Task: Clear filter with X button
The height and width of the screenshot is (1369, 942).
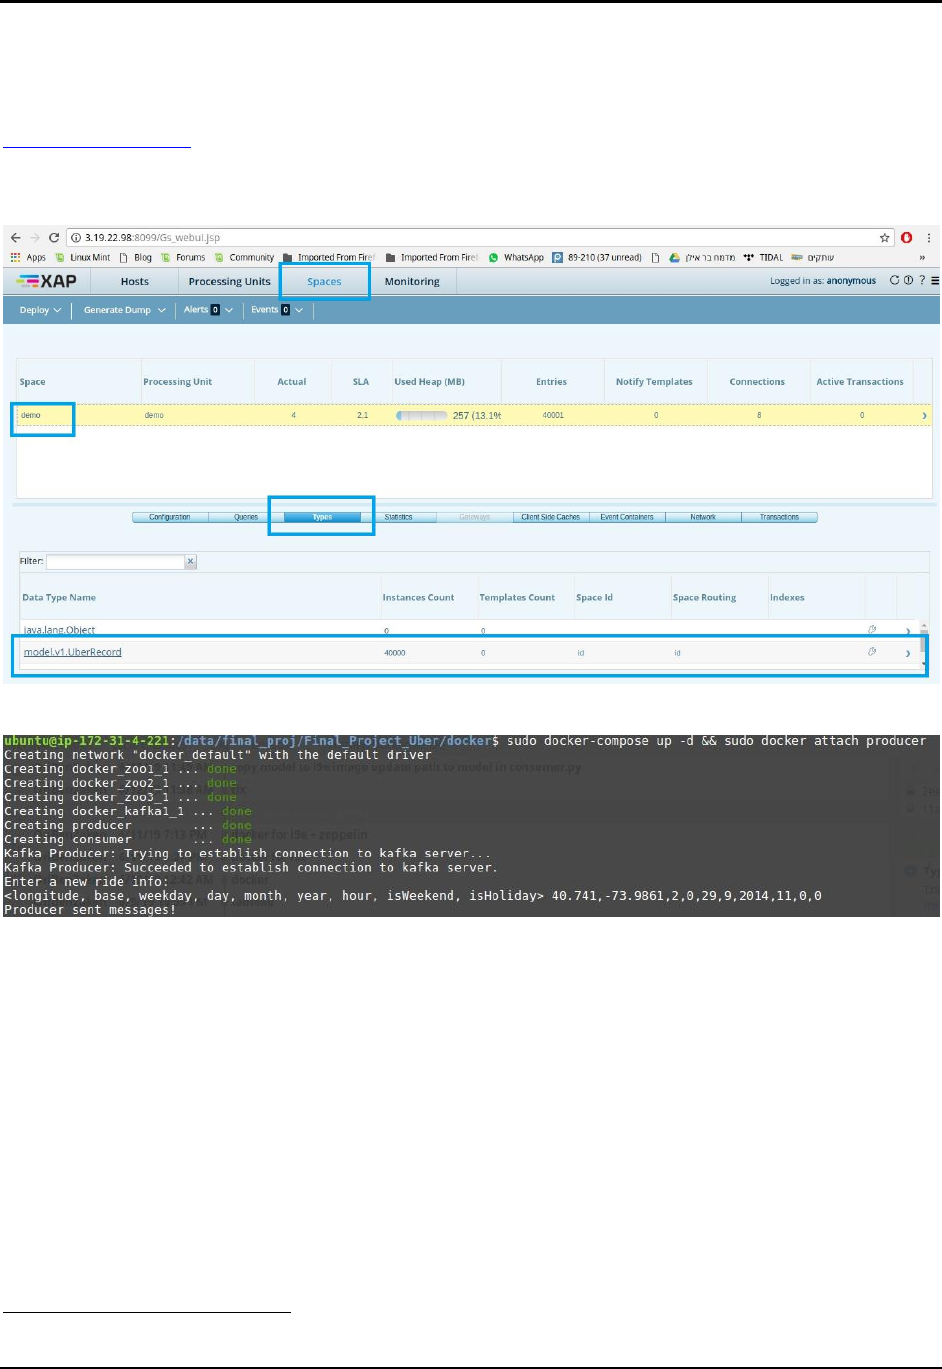Action: (191, 562)
